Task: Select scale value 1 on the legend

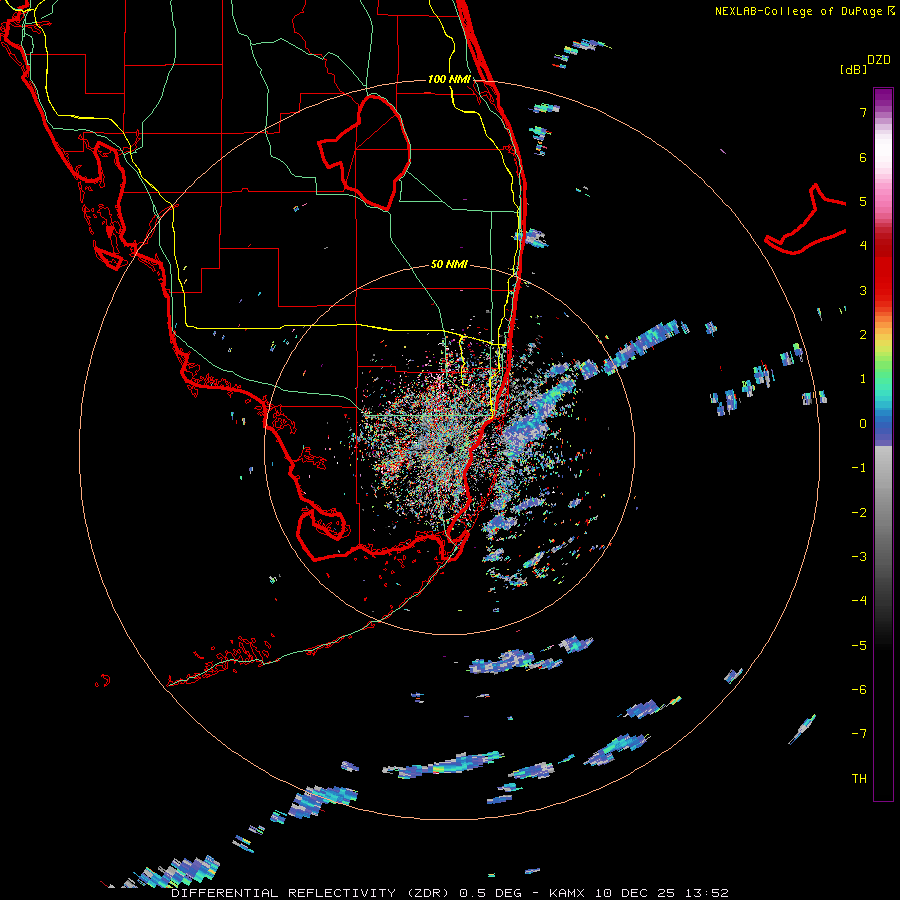Action: [x=863, y=379]
